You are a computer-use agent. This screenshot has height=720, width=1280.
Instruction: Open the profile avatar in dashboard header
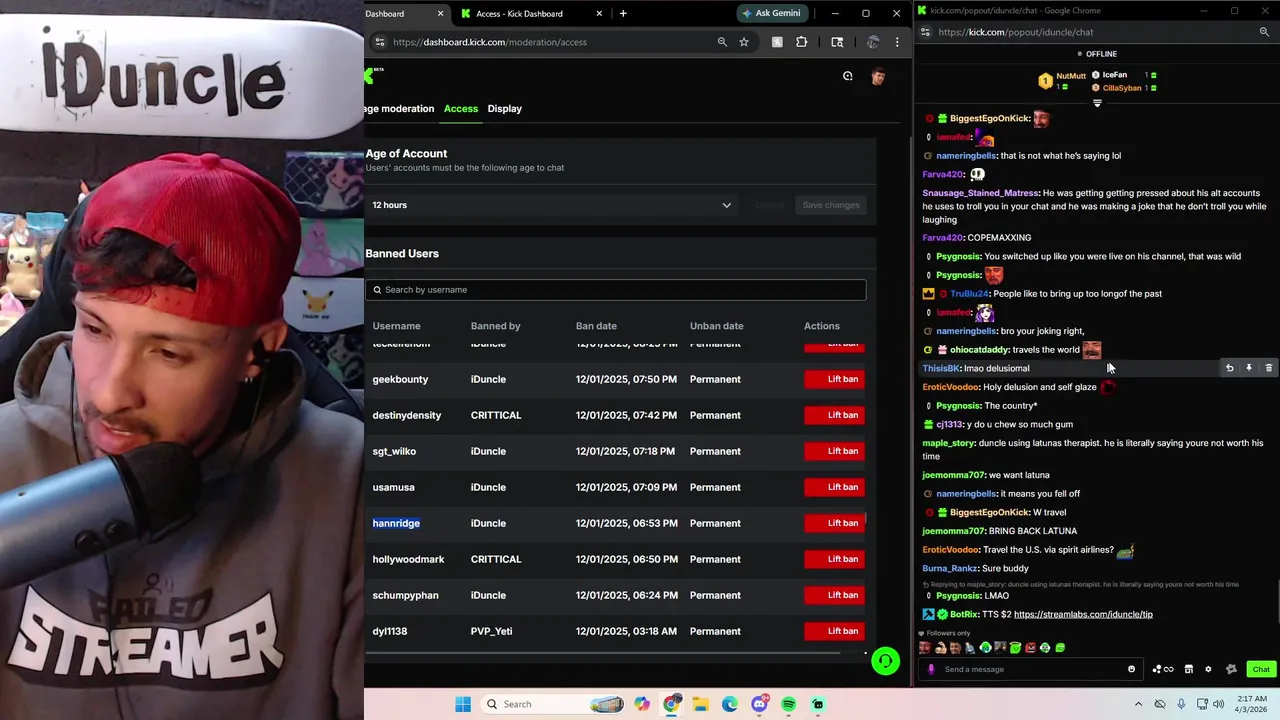tap(878, 76)
